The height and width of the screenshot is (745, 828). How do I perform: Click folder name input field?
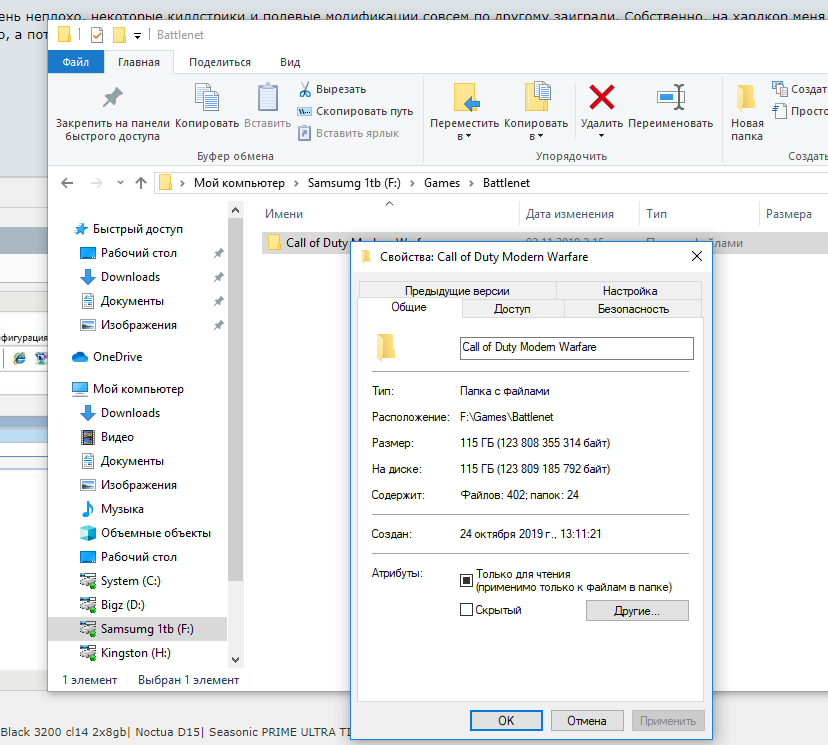(576, 348)
